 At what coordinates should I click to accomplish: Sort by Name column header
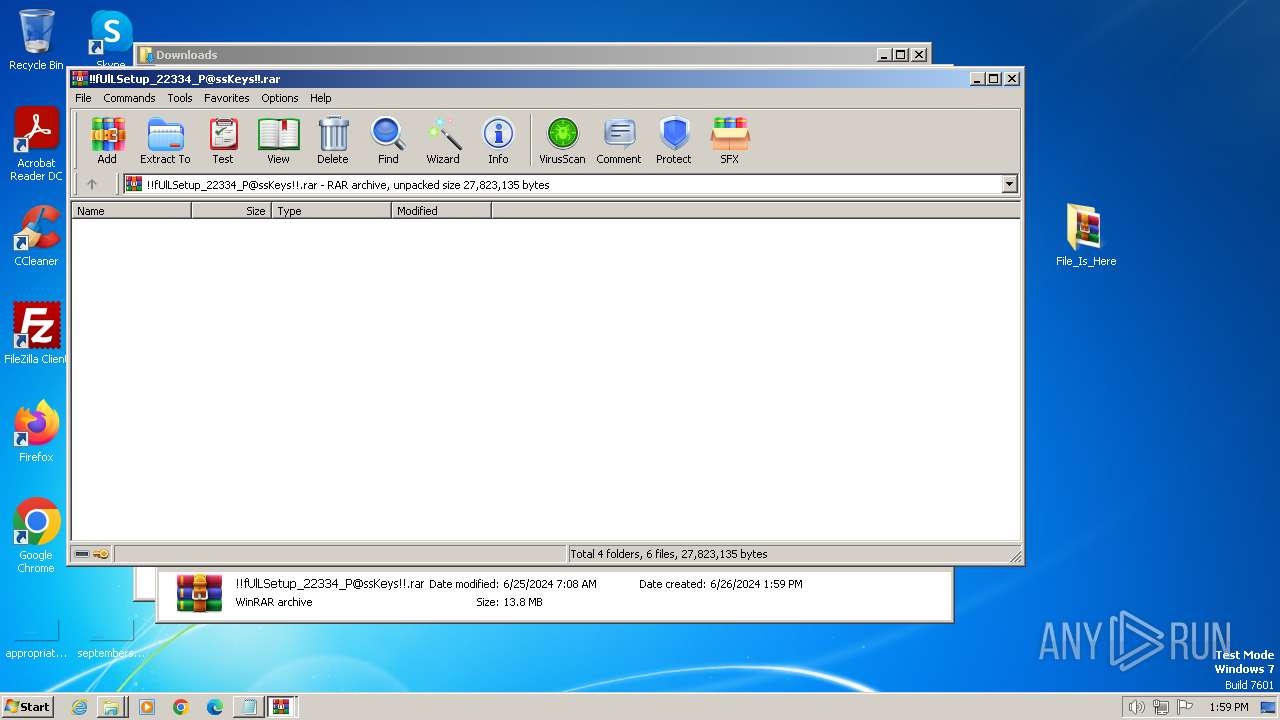pos(131,211)
